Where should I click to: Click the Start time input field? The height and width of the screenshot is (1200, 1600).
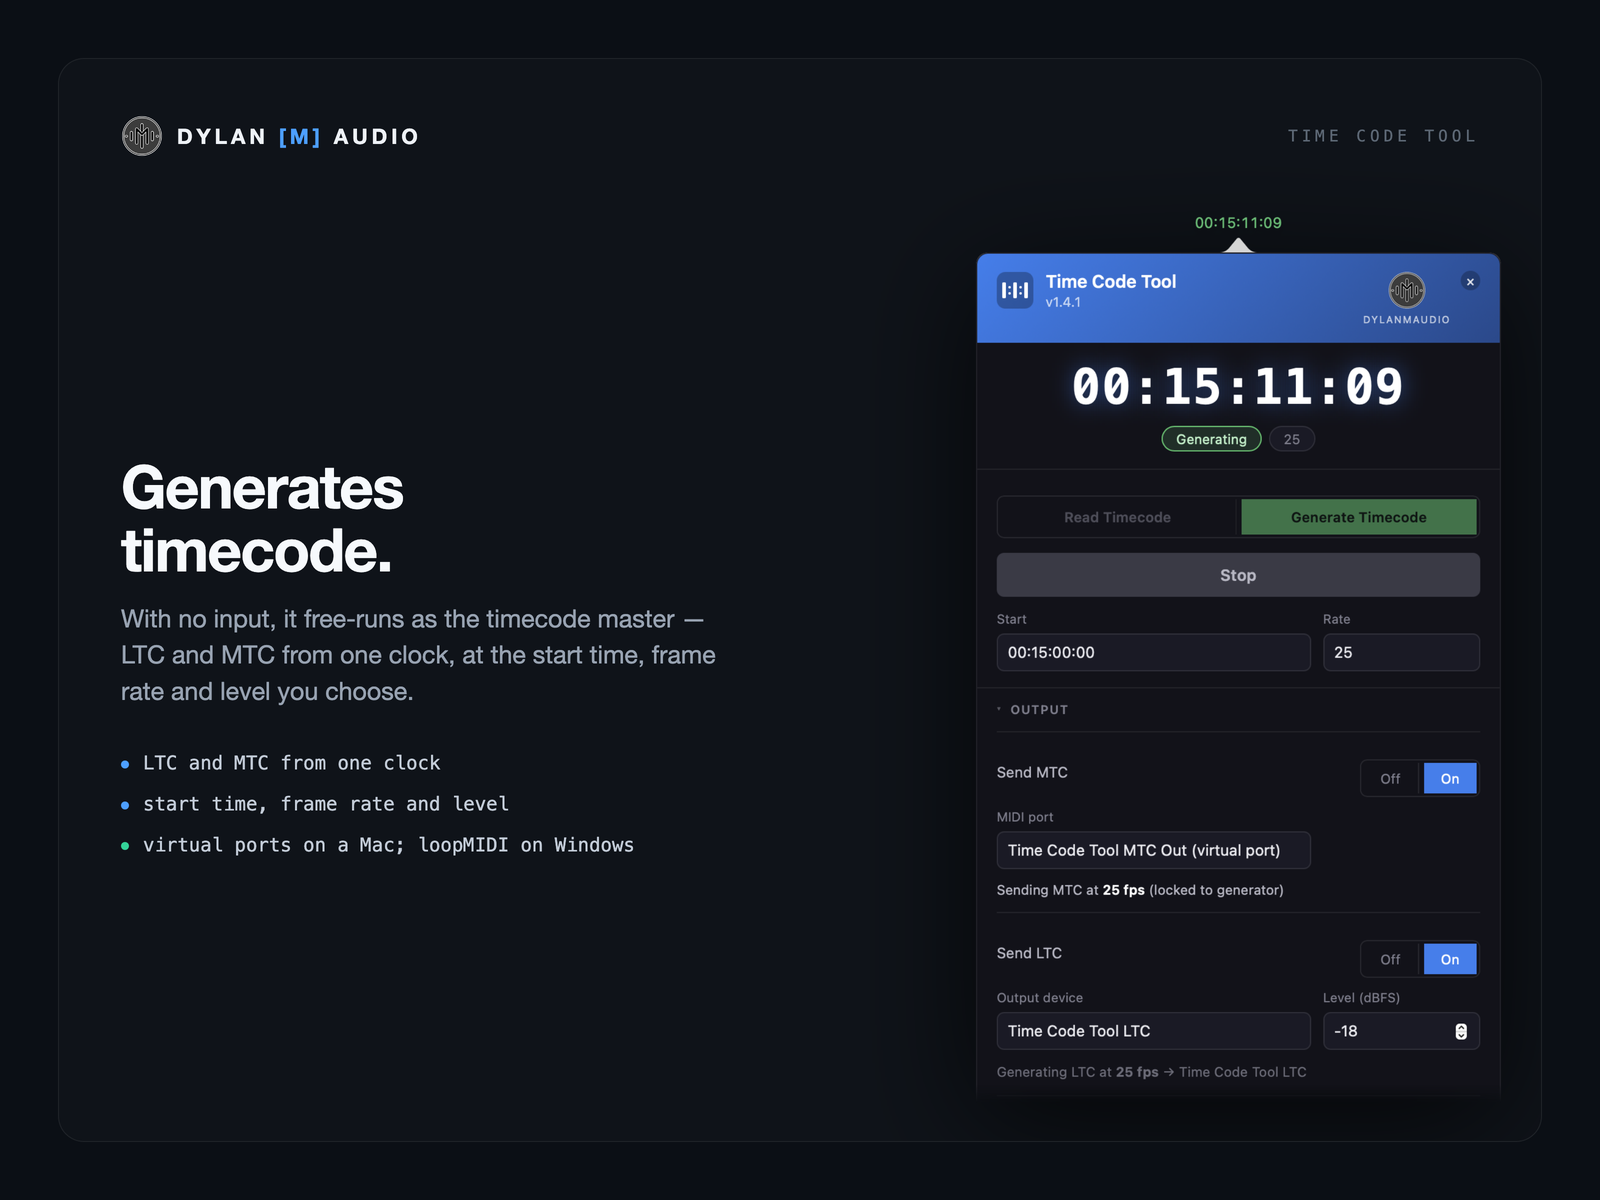click(x=1153, y=652)
